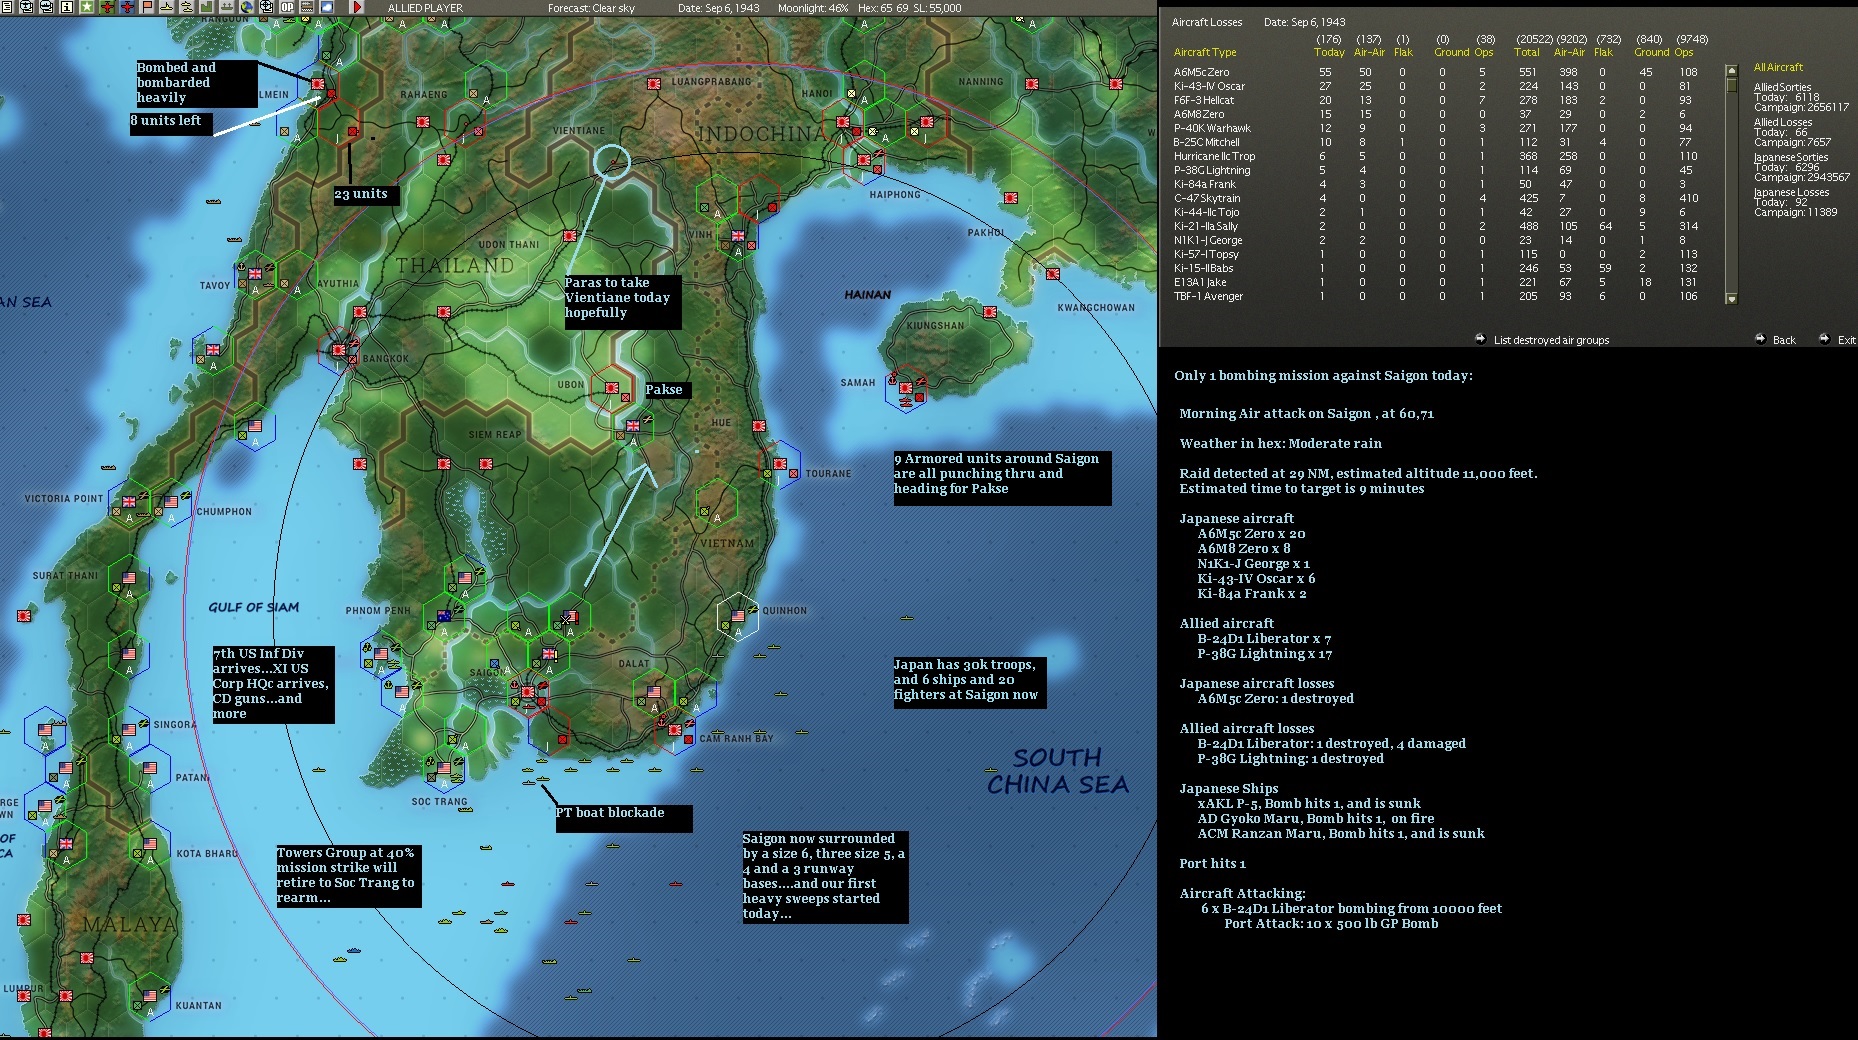Click the Date: Sep 6, 1943 toolbar text
The width and height of the screenshot is (1858, 1040).
(x=718, y=8)
